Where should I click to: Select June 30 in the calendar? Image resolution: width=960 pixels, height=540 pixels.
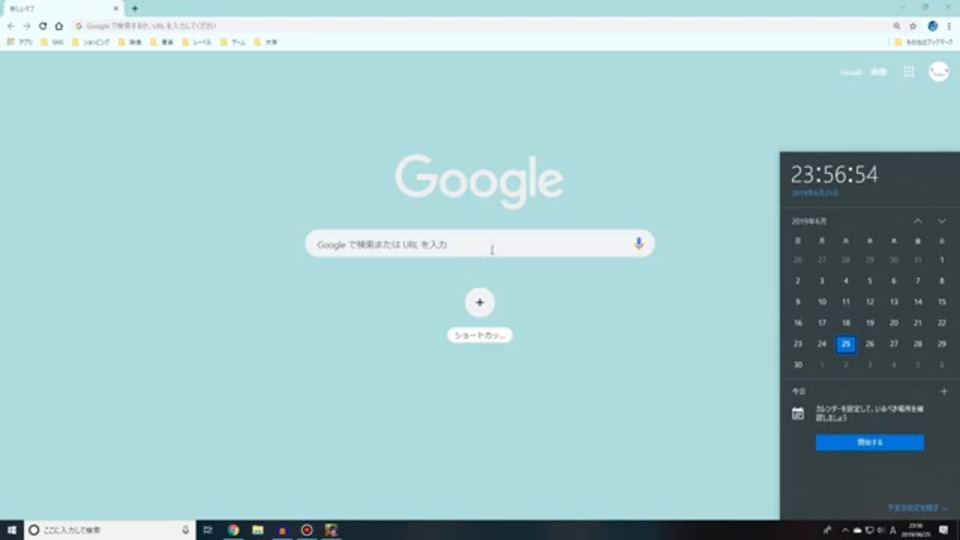point(798,365)
